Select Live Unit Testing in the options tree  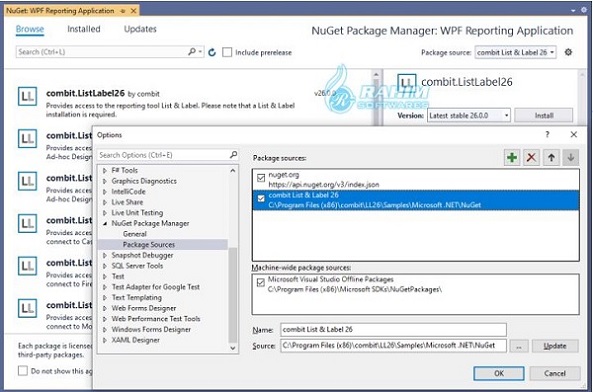point(137,213)
